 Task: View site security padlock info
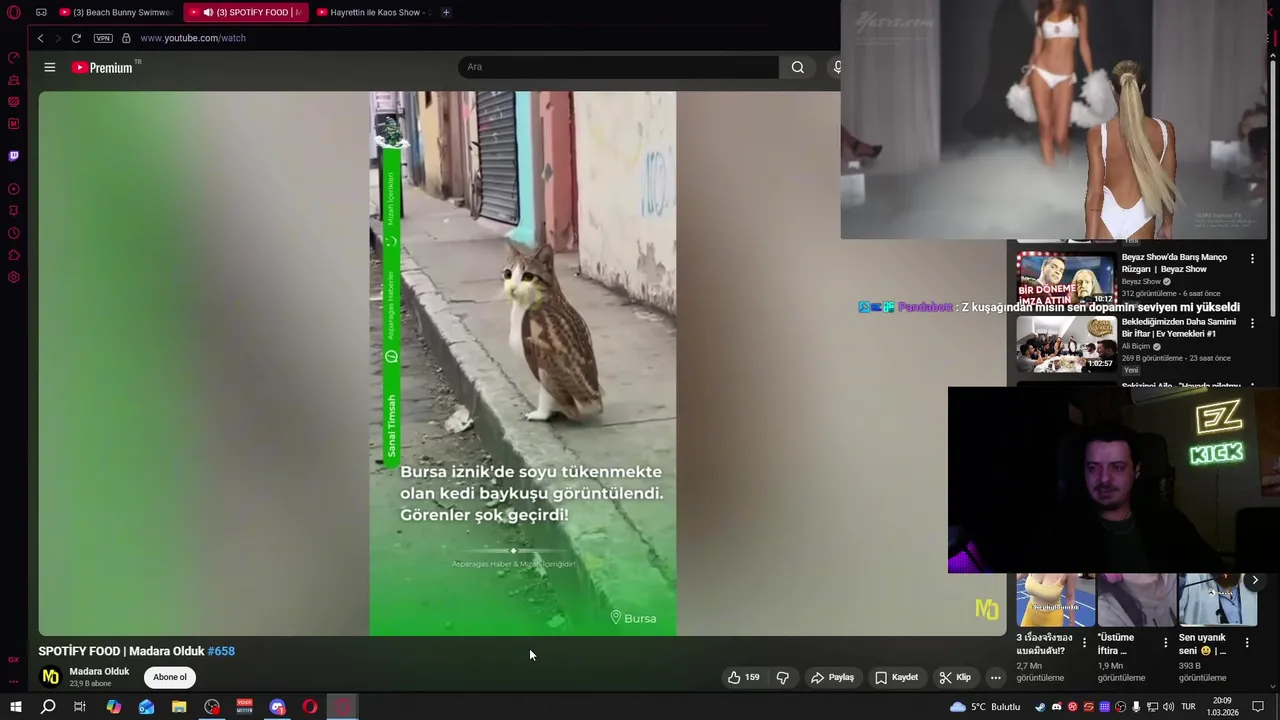coord(126,38)
